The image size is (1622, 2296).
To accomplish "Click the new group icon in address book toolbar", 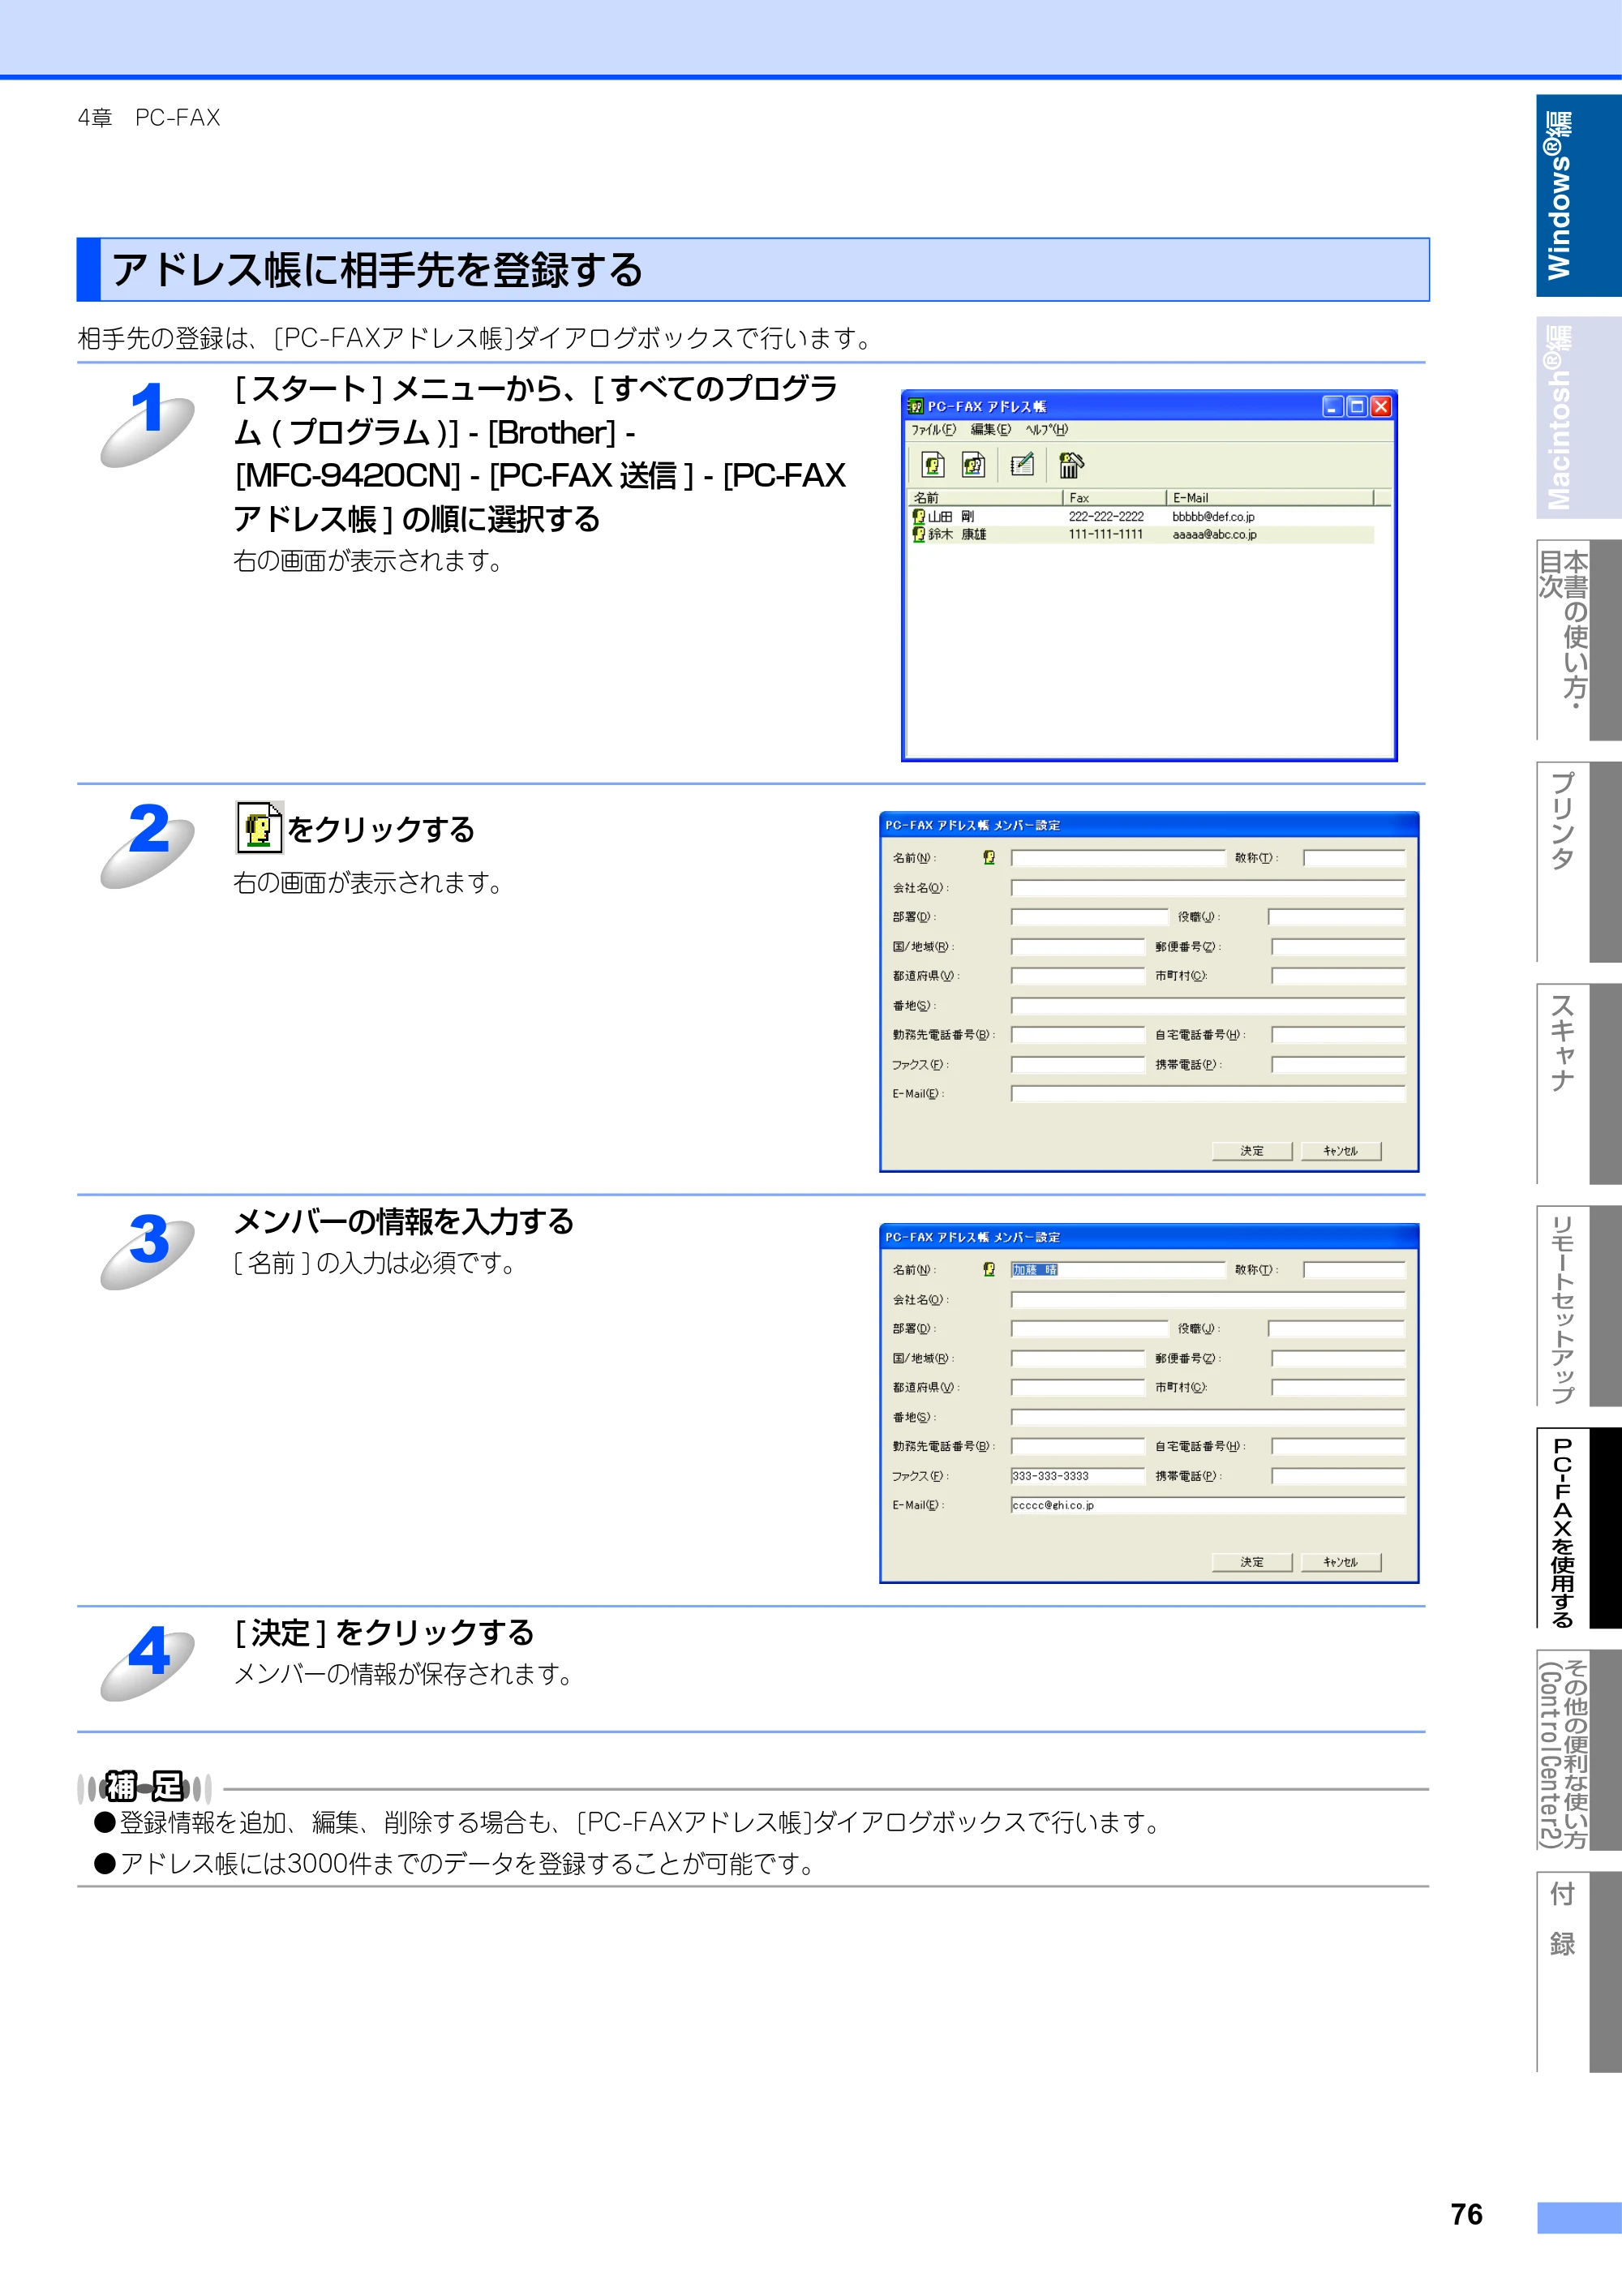I will coord(973,465).
